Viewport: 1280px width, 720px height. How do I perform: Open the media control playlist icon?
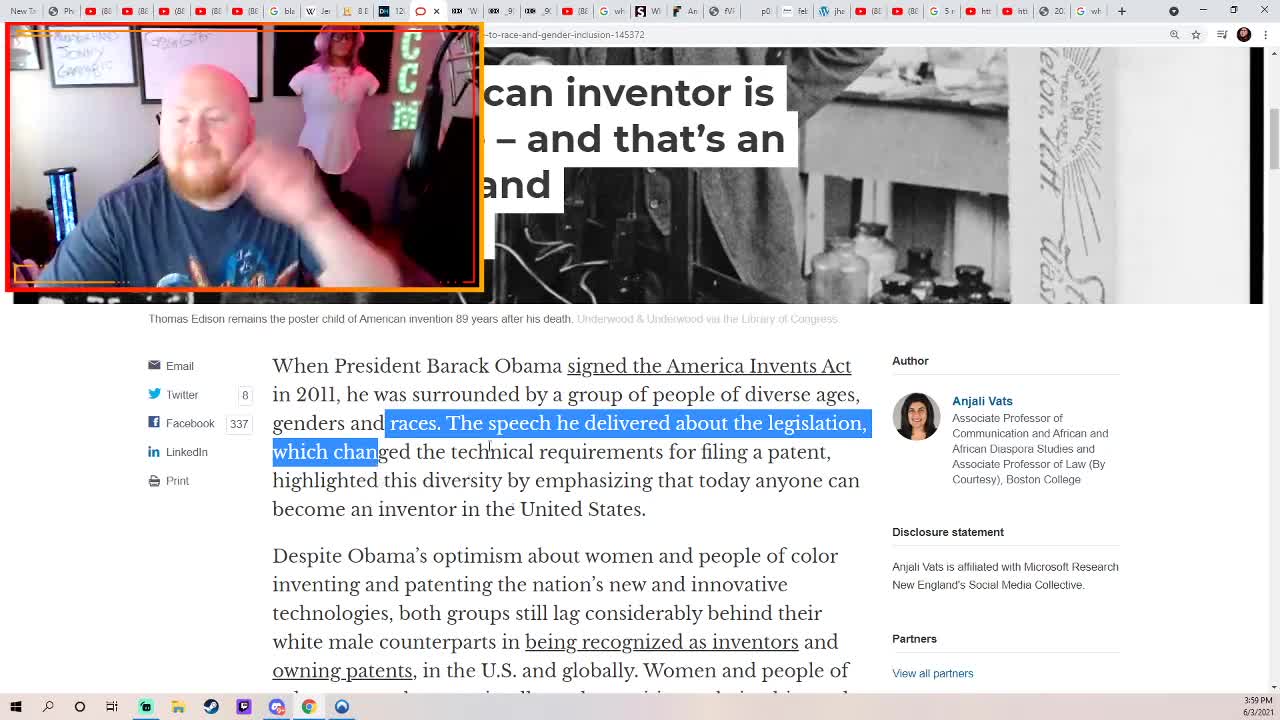(1222, 35)
